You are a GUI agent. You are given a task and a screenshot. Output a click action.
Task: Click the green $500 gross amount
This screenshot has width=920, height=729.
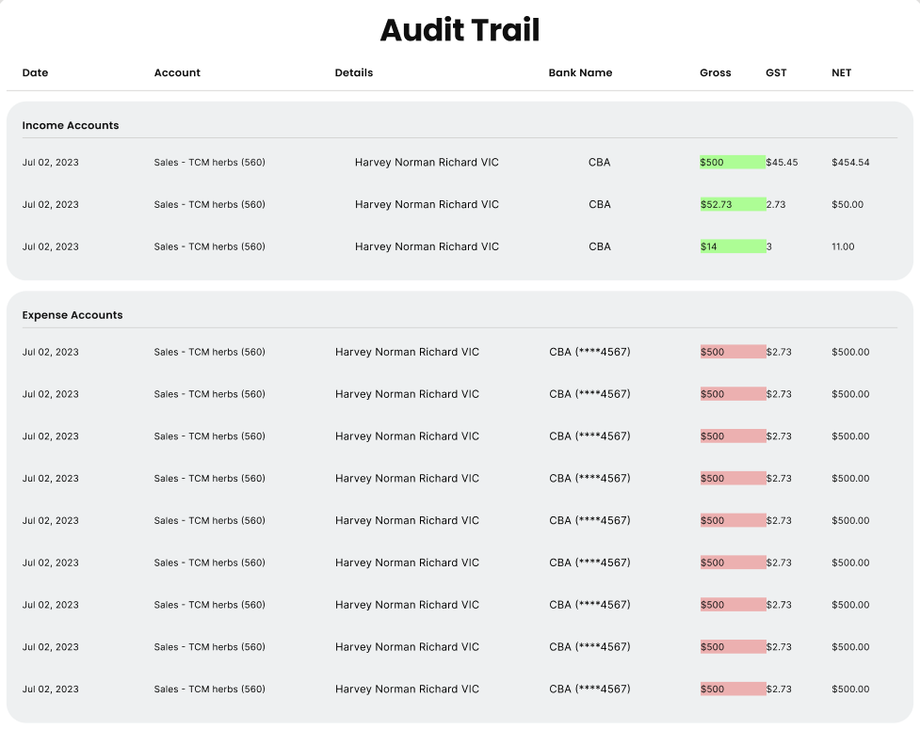pyautogui.click(x=713, y=162)
